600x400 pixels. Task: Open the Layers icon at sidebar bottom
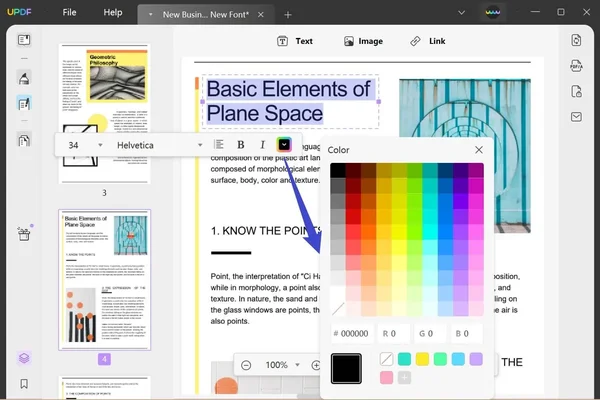[24, 358]
